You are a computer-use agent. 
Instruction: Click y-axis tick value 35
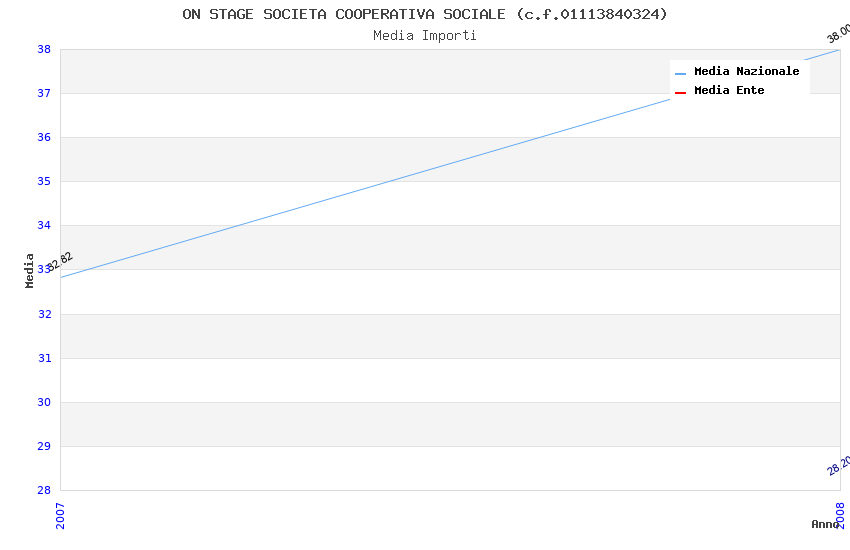pyautogui.click(x=44, y=181)
